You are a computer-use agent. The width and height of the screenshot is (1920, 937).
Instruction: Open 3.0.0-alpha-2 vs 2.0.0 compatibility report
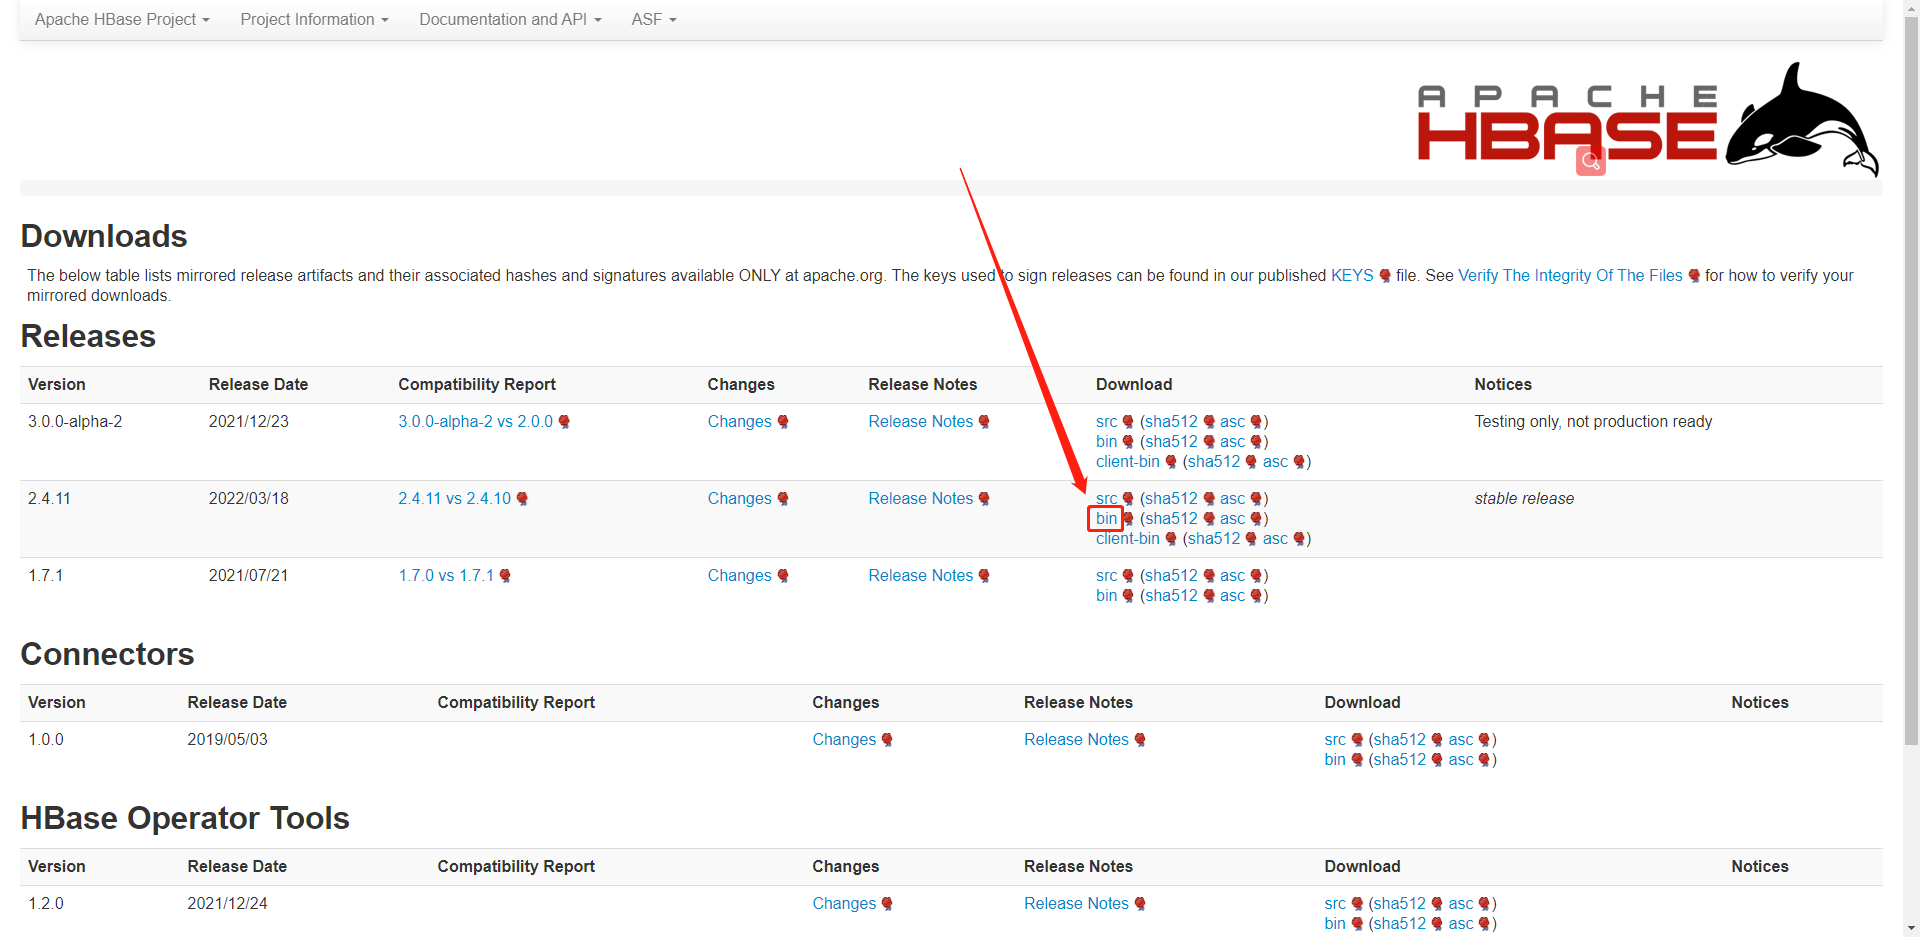pos(475,421)
